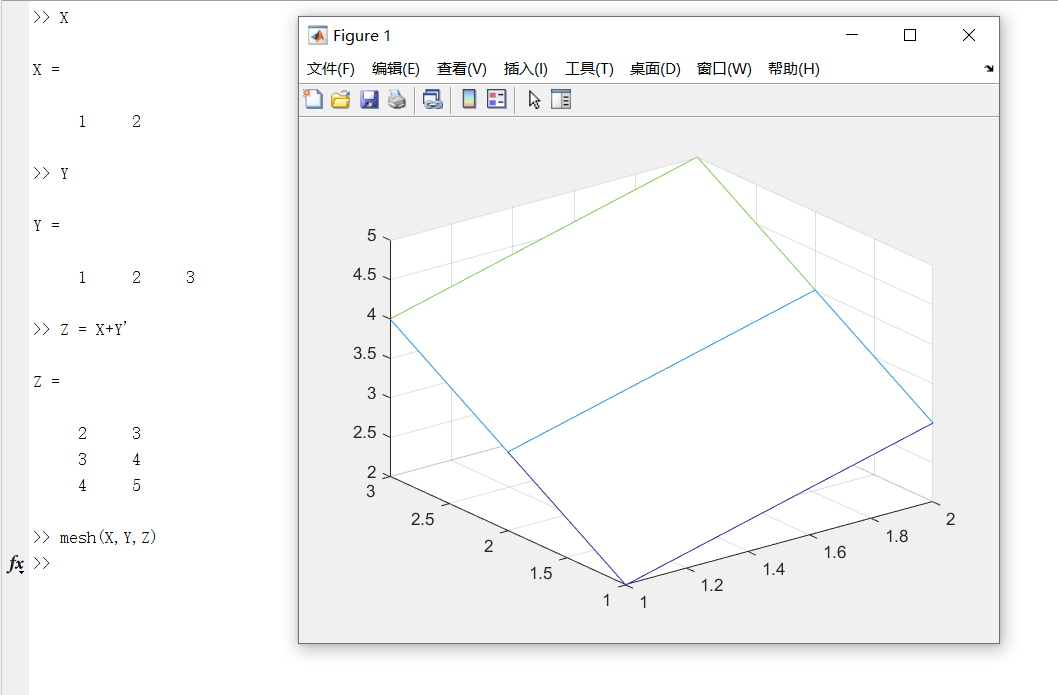
Task: Click the empty command prompt next to fx
Action: coord(41,563)
